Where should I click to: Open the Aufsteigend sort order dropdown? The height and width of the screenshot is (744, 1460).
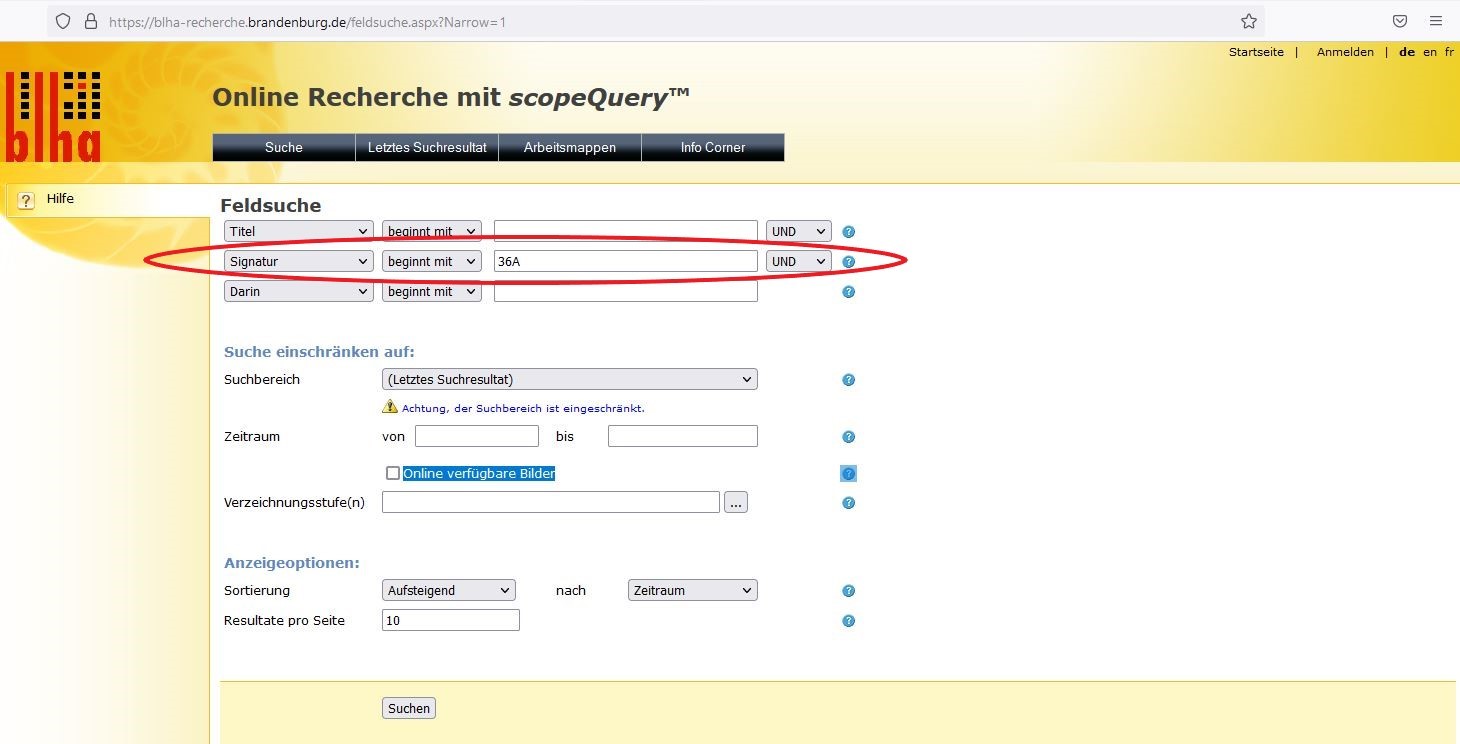click(x=449, y=590)
